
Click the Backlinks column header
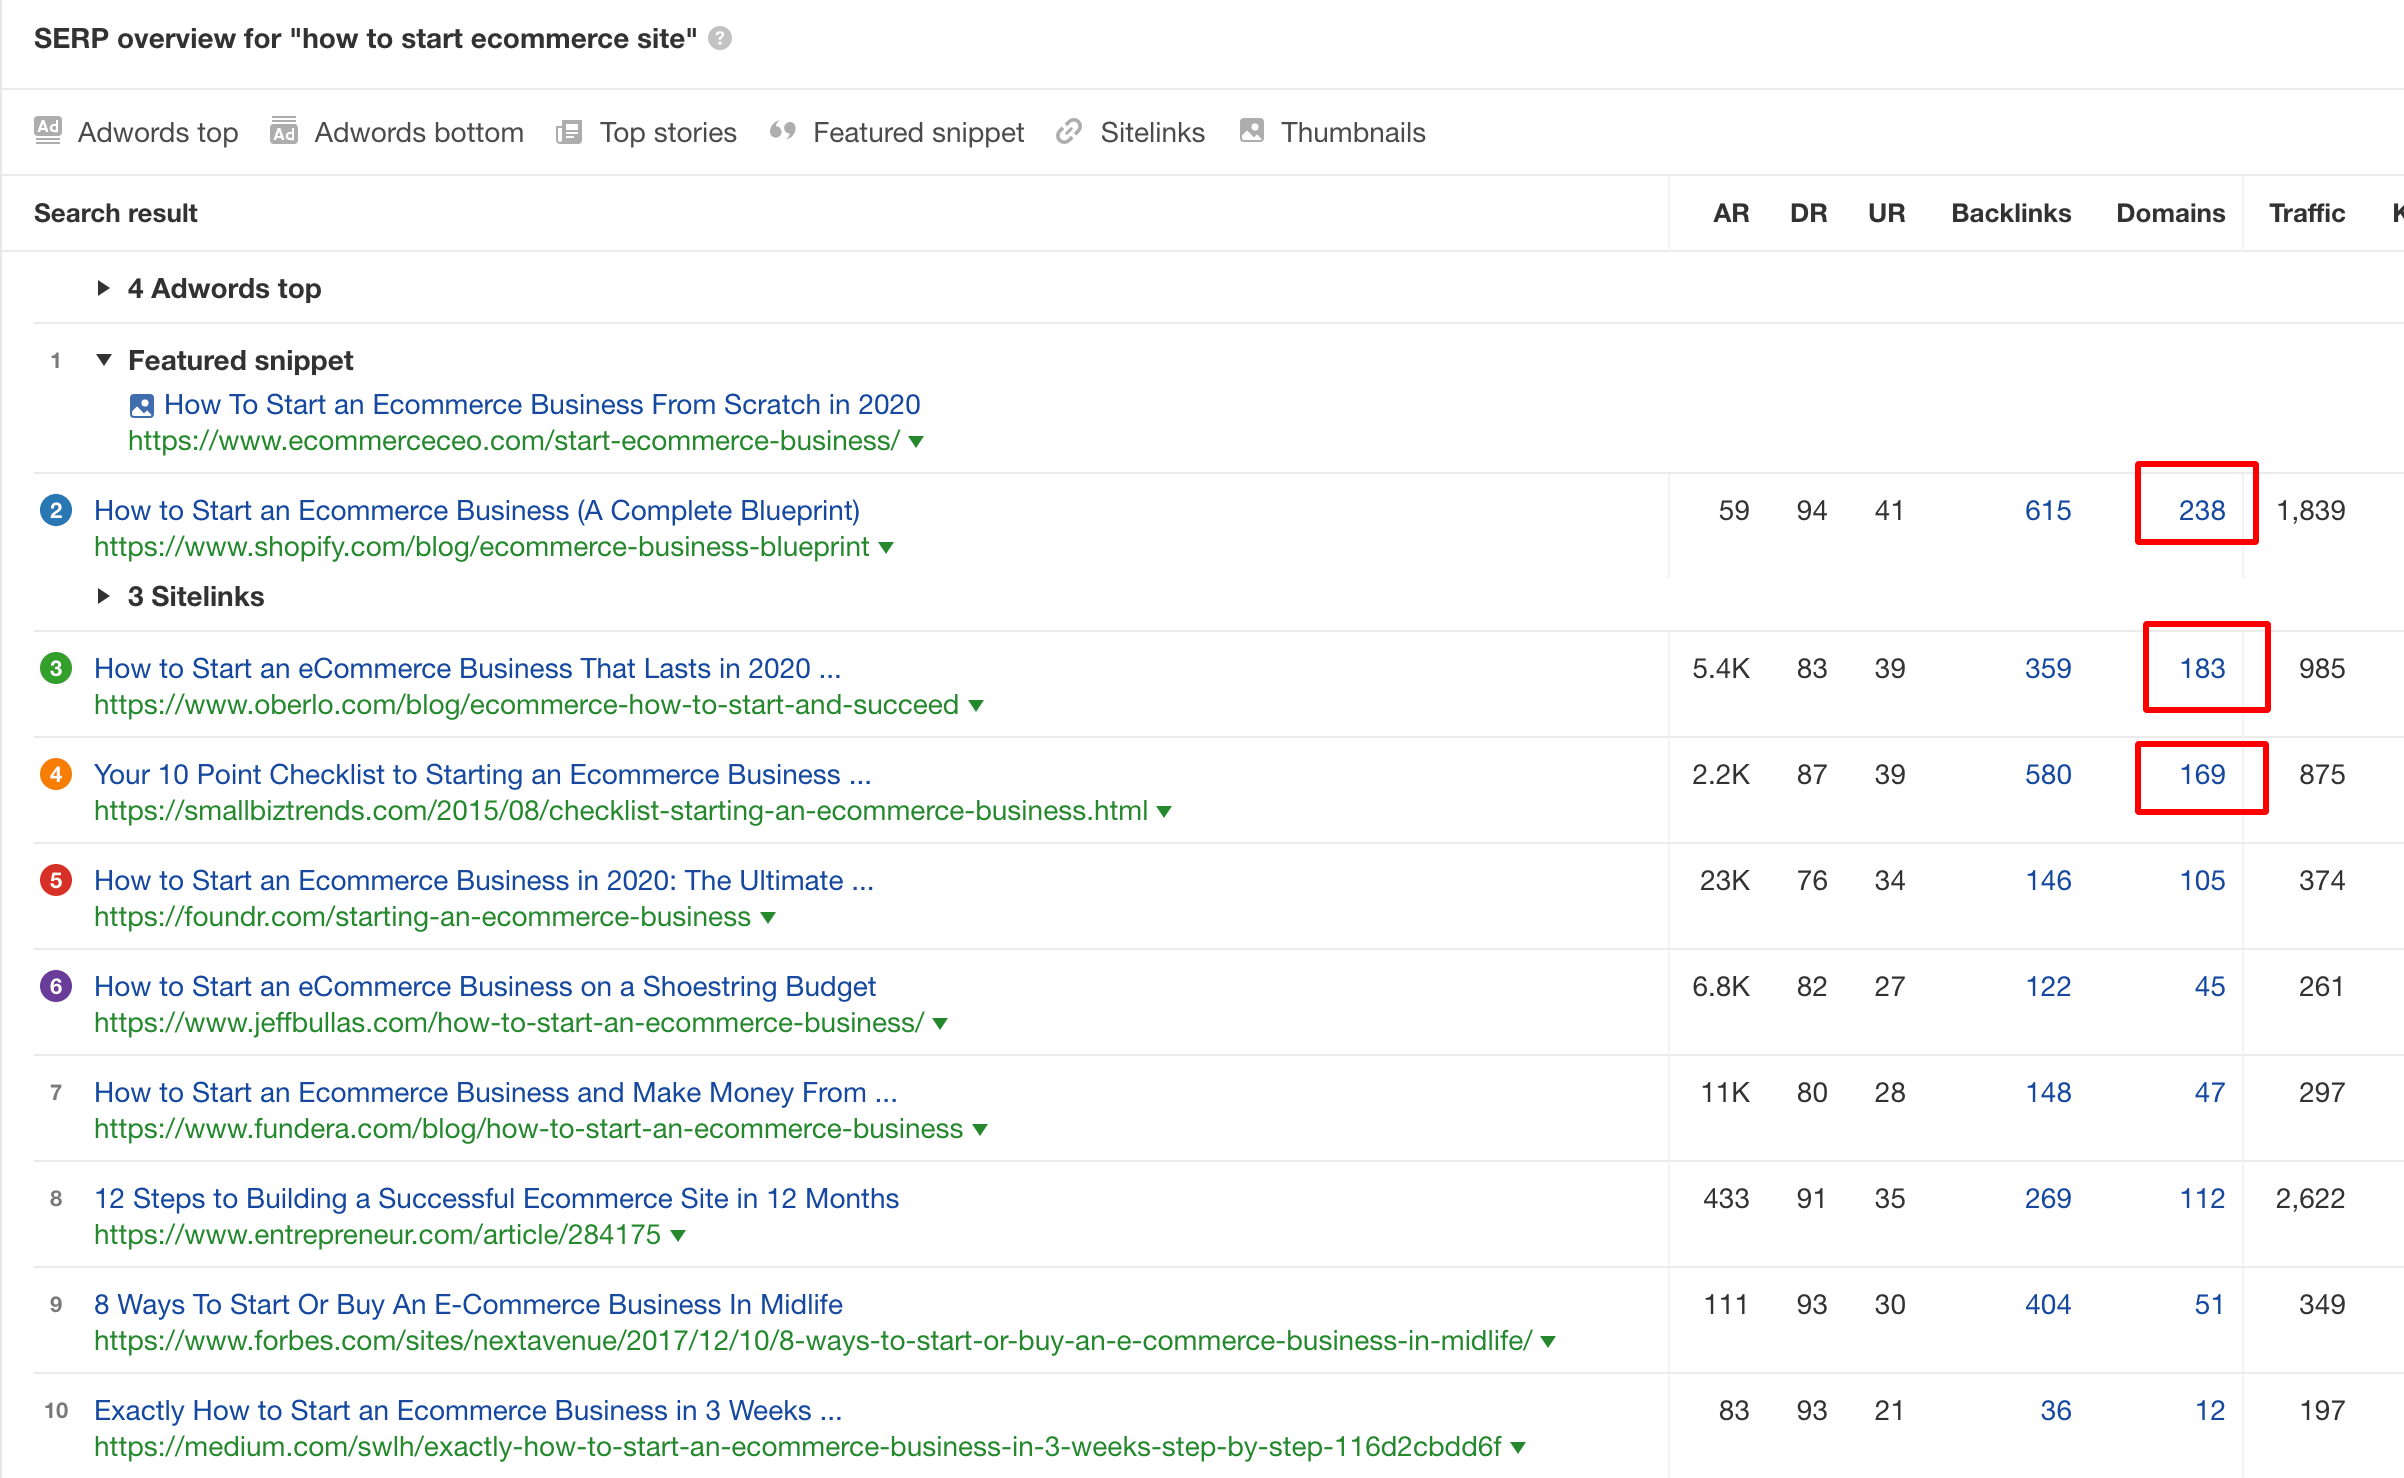[2011, 213]
